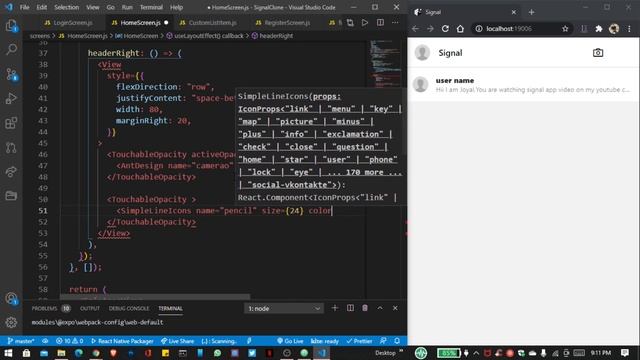Screen dimensions: 640x360
Task: Click React Native Packager status item
Action: [x=122, y=341]
